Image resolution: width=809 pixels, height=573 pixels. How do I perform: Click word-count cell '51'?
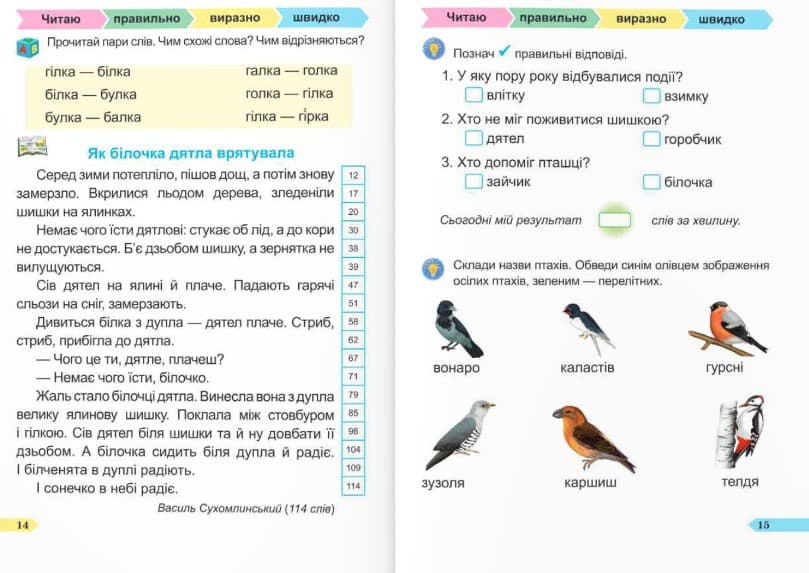coord(353,303)
